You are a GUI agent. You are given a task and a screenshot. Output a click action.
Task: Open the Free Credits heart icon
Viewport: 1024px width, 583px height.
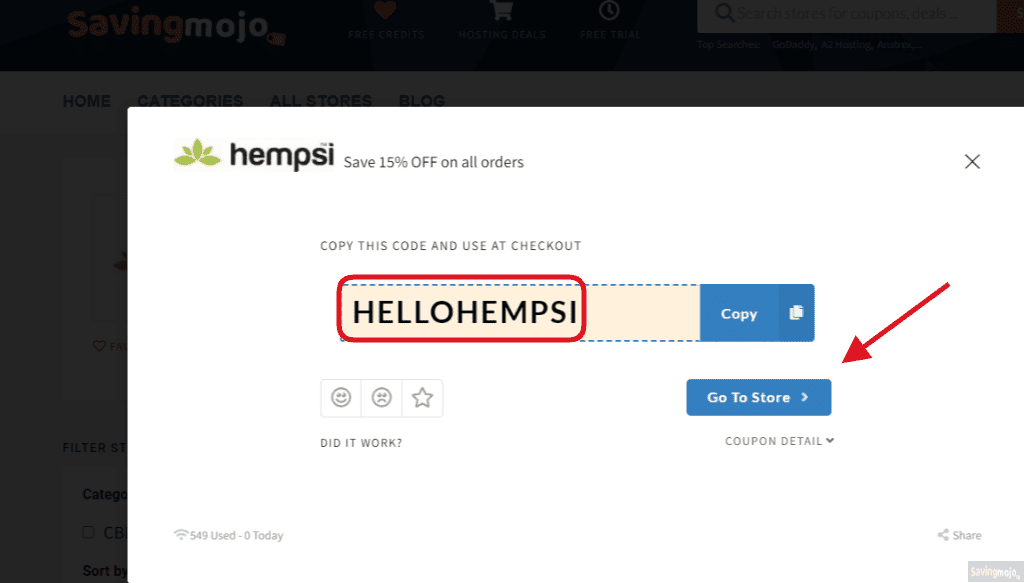(385, 10)
